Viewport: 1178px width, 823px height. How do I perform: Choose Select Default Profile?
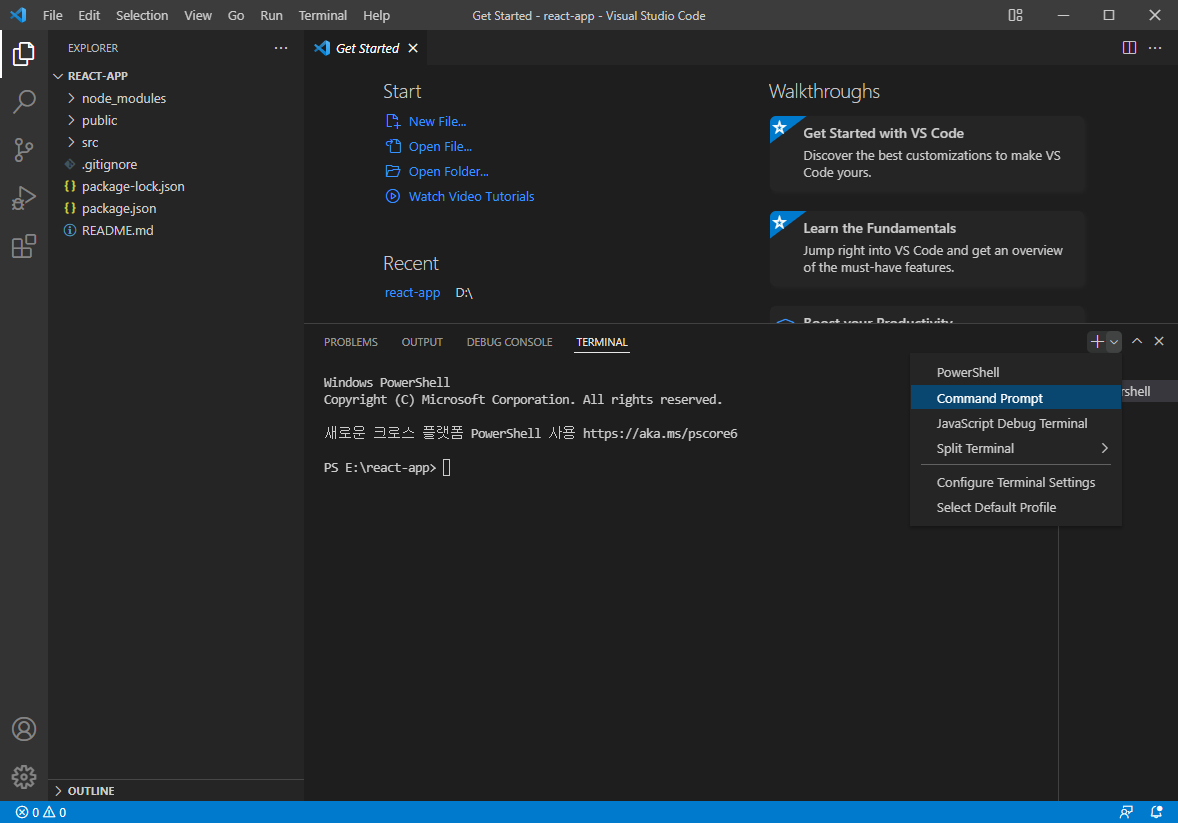point(1016,508)
